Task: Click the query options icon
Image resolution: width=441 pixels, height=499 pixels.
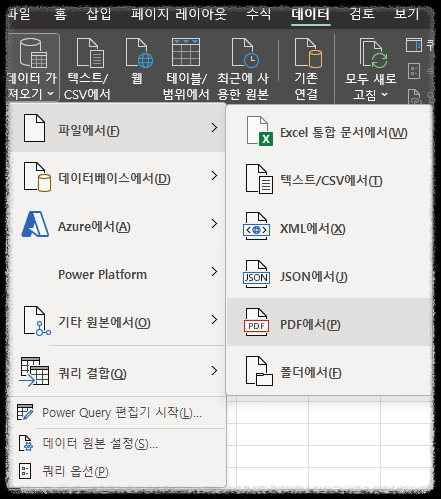Action: point(25,471)
